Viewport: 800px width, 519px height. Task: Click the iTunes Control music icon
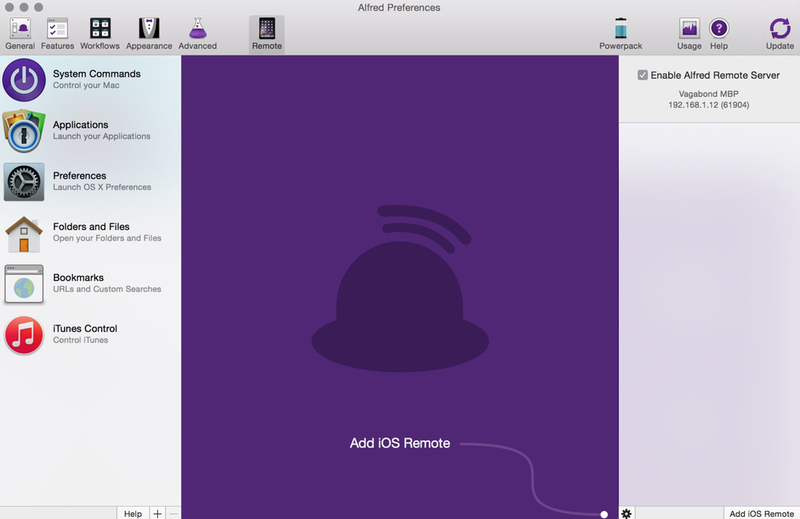pyautogui.click(x=24, y=335)
